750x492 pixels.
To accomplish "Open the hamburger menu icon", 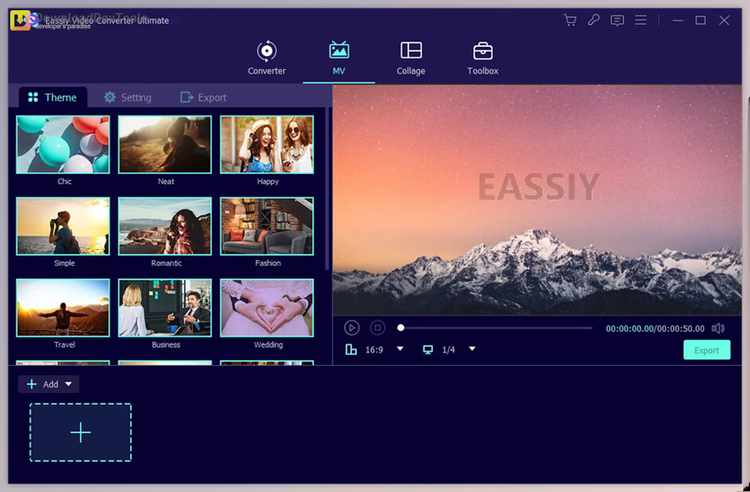I will coord(640,20).
